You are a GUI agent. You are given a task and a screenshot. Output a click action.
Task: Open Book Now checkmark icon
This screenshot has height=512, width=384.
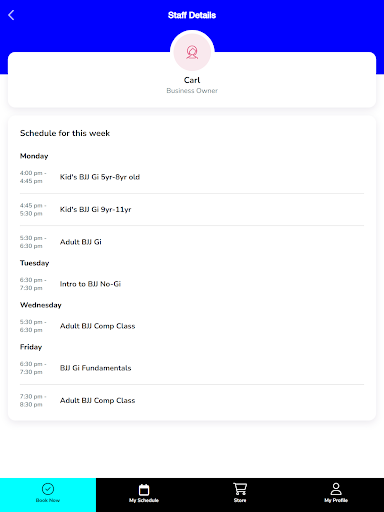point(48,489)
